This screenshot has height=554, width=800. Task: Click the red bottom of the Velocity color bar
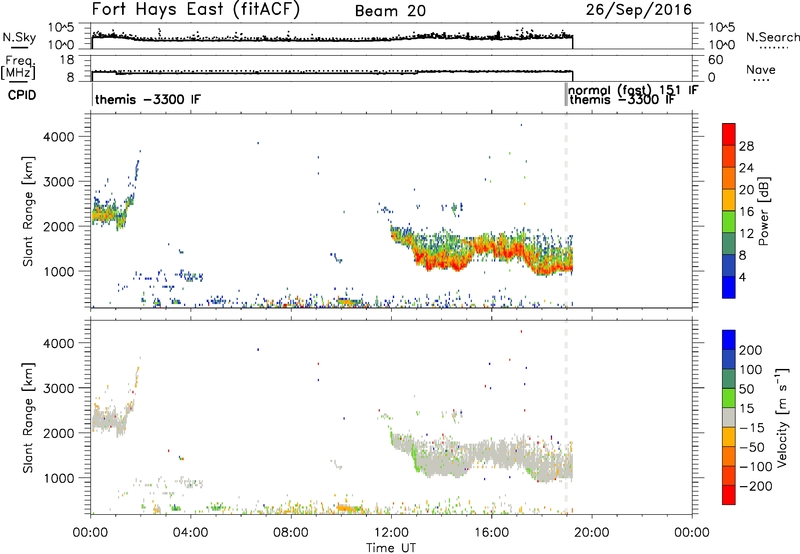(729, 495)
